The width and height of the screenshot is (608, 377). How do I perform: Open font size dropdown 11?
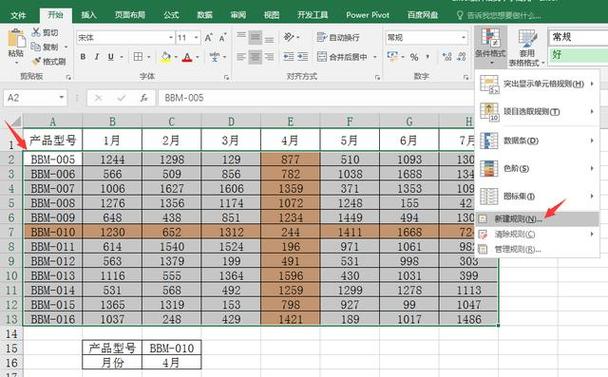click(196, 38)
